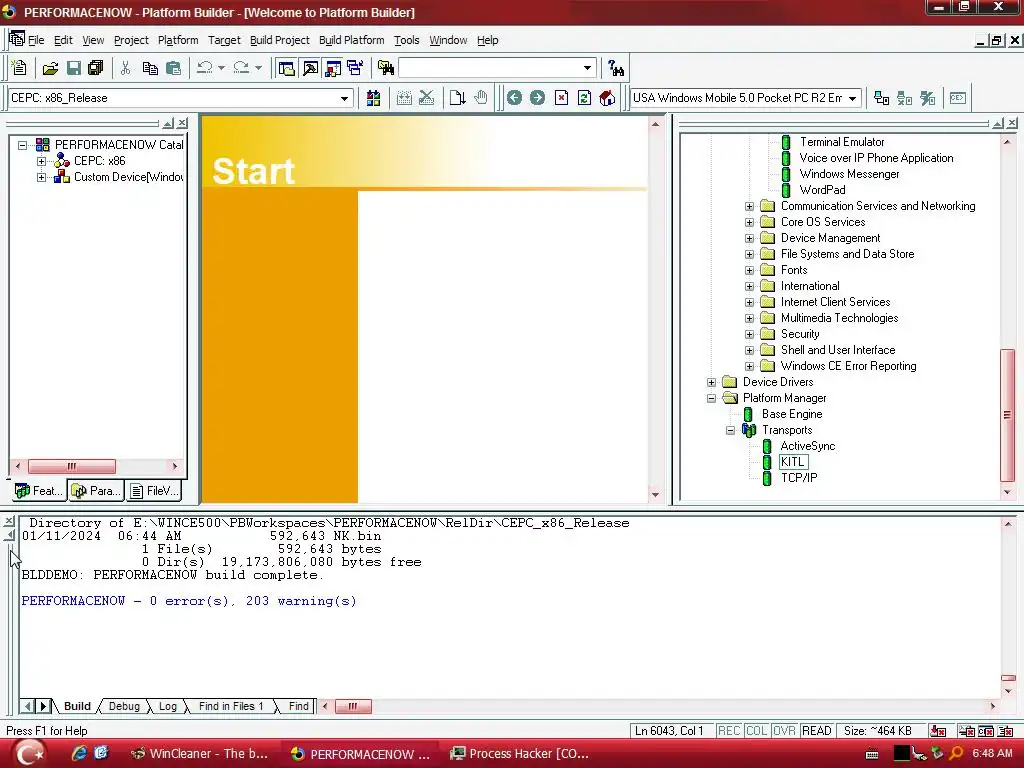Open the Target menu
The width and height of the screenshot is (1024, 768).
[224, 40]
